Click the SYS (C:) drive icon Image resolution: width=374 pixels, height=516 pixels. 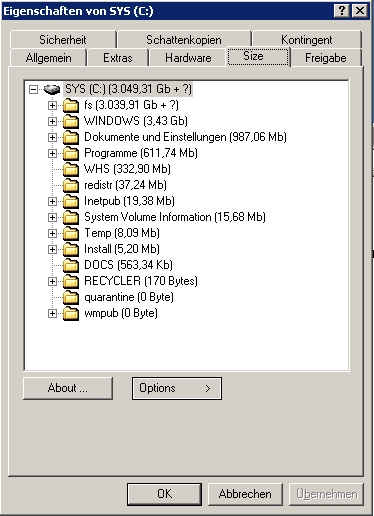[x=52, y=89]
